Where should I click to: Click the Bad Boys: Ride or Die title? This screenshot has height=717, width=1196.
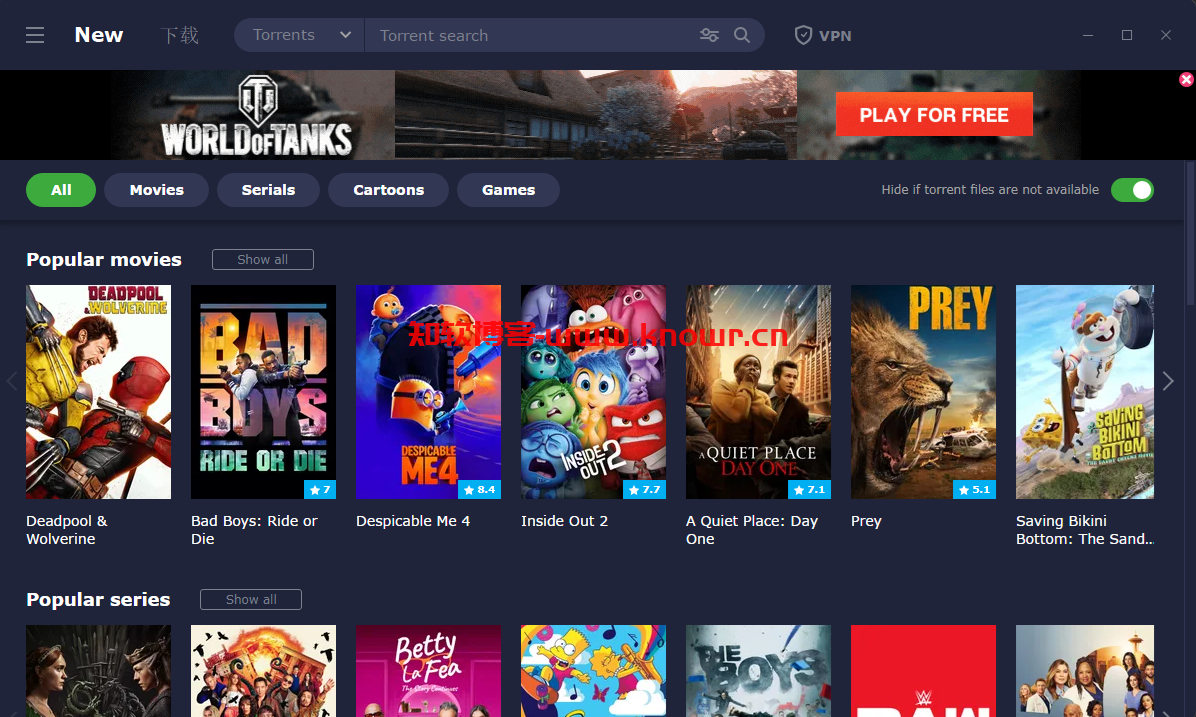pyautogui.click(x=254, y=529)
